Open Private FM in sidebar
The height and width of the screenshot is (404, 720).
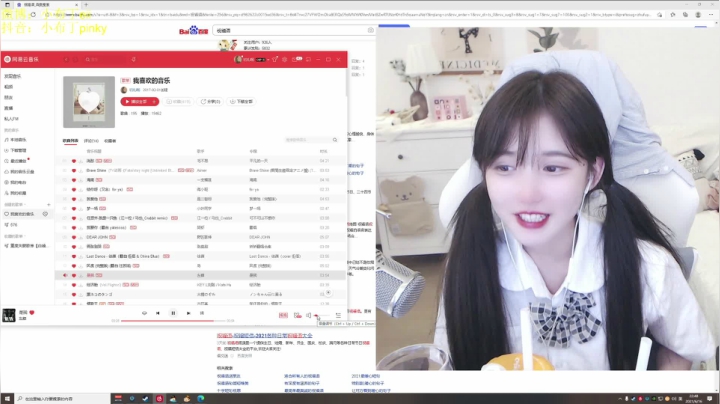coord(11,119)
